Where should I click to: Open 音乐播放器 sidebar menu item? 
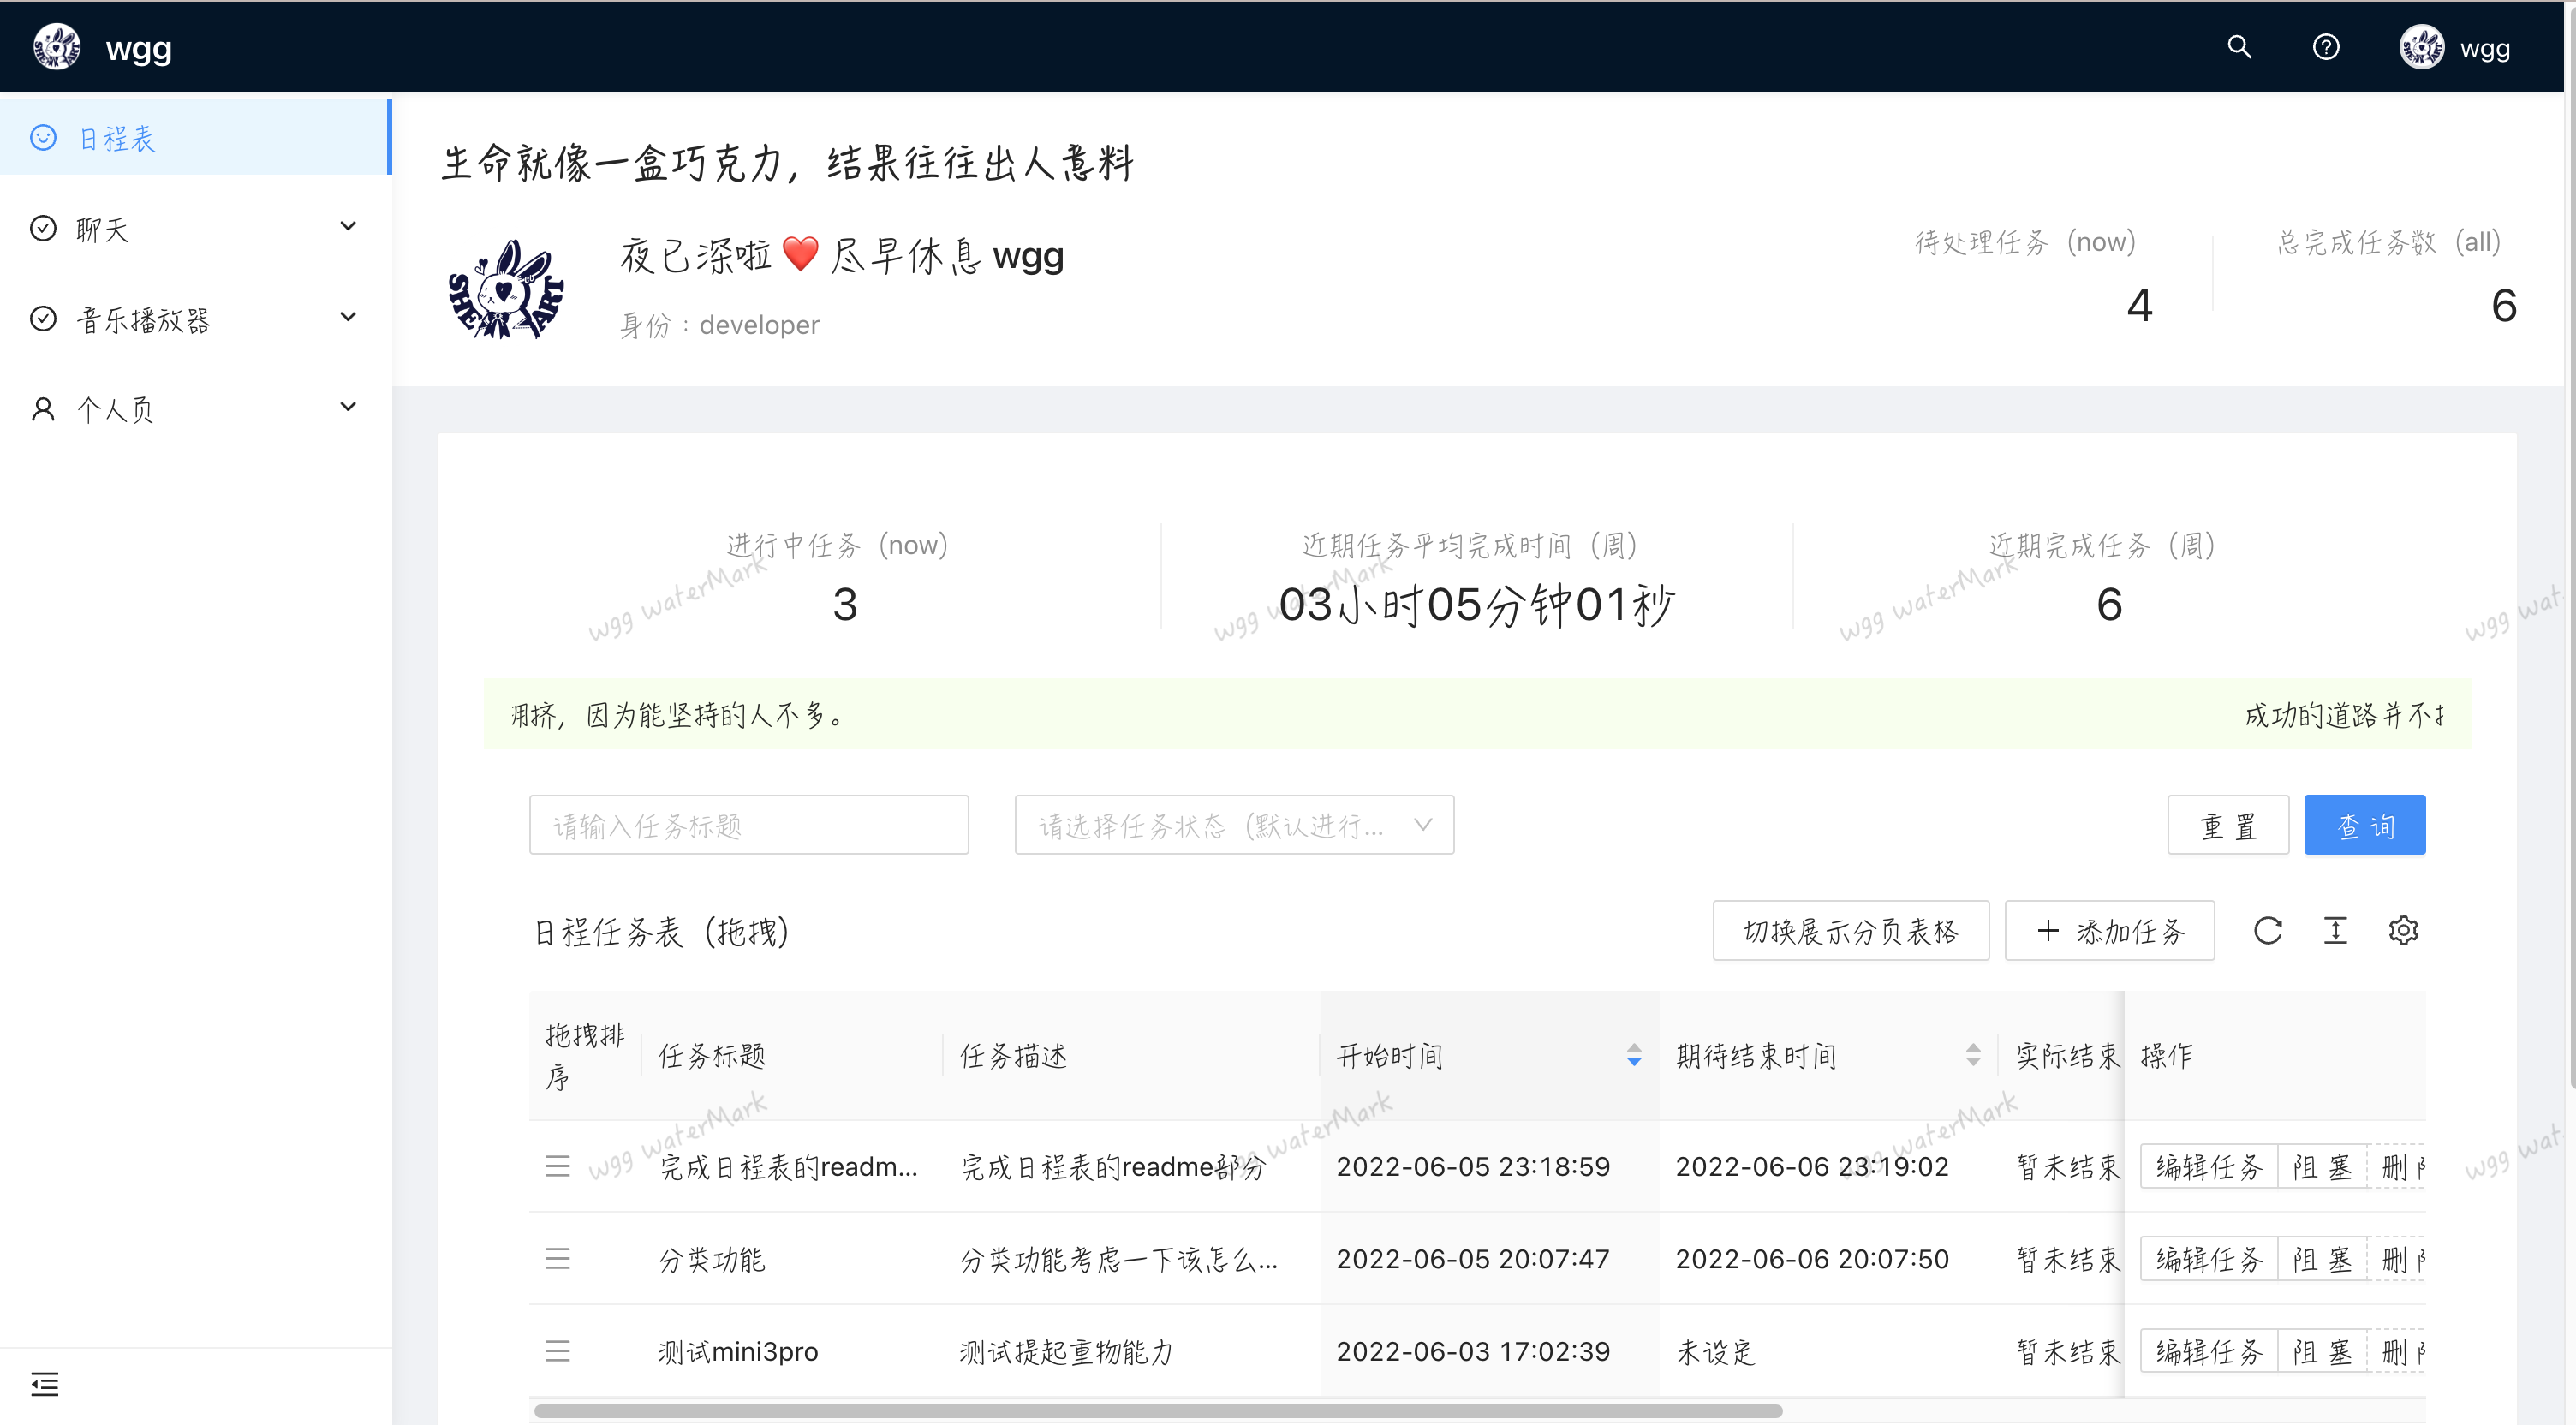196,319
